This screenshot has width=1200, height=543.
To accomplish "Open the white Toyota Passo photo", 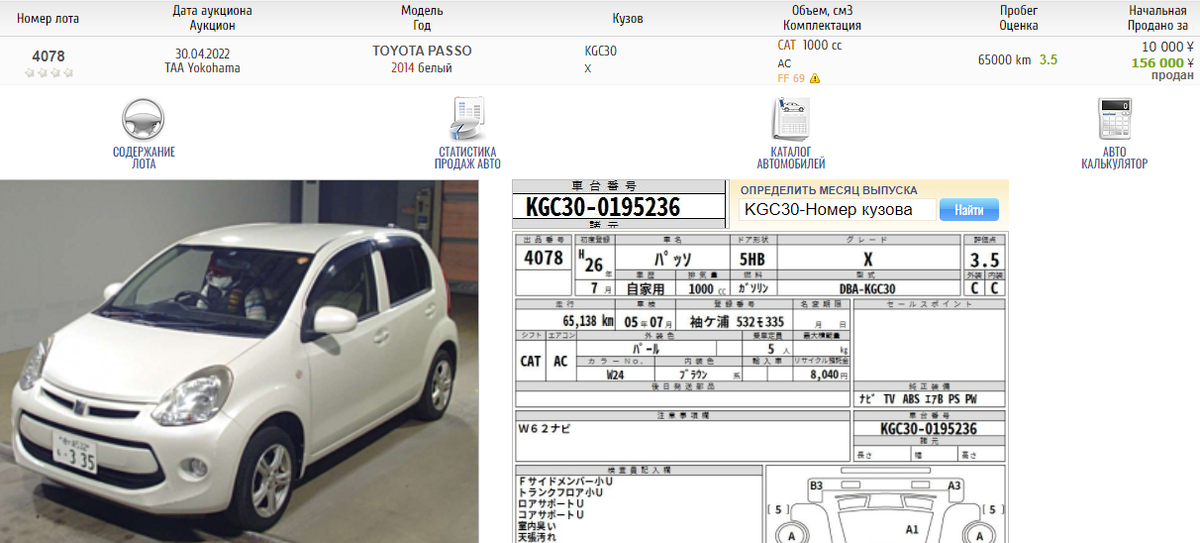I will (x=239, y=361).
